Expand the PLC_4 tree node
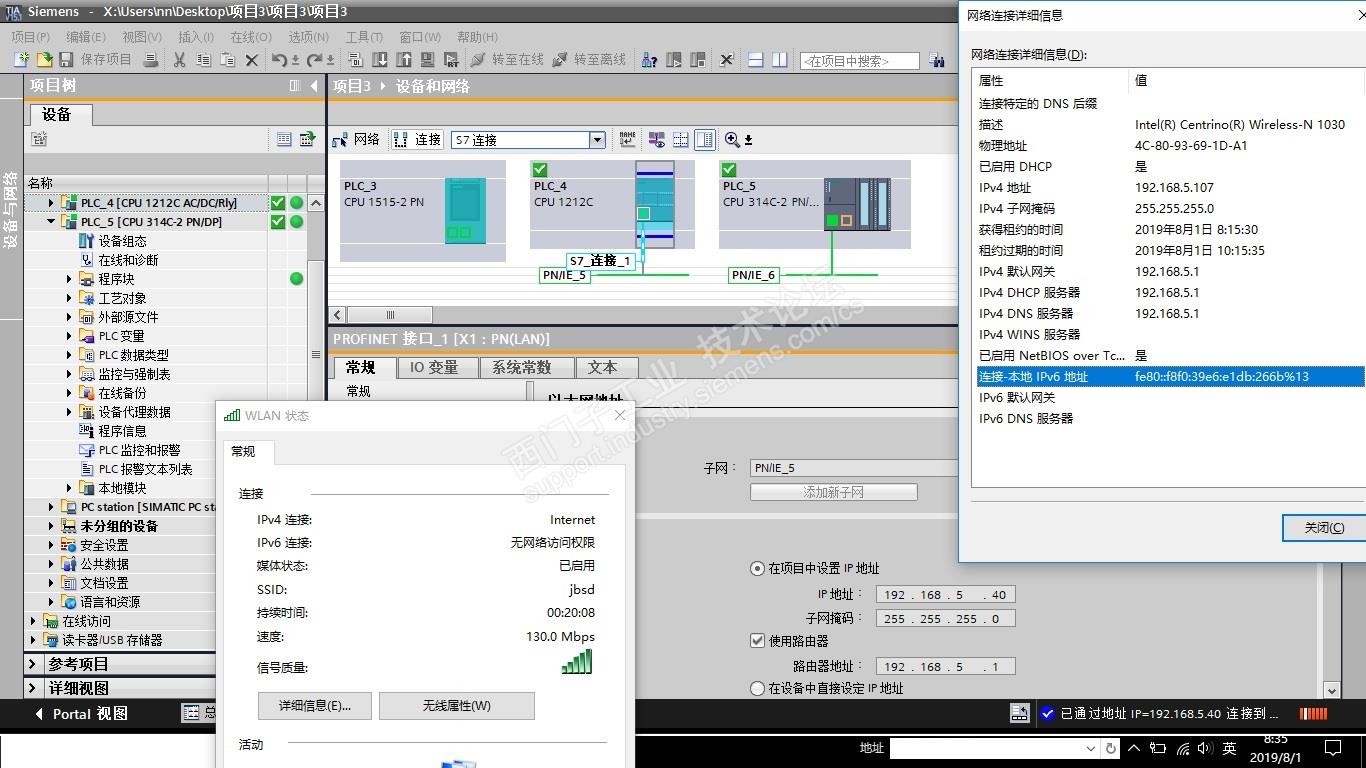This screenshot has width=1366, height=768. point(51,203)
